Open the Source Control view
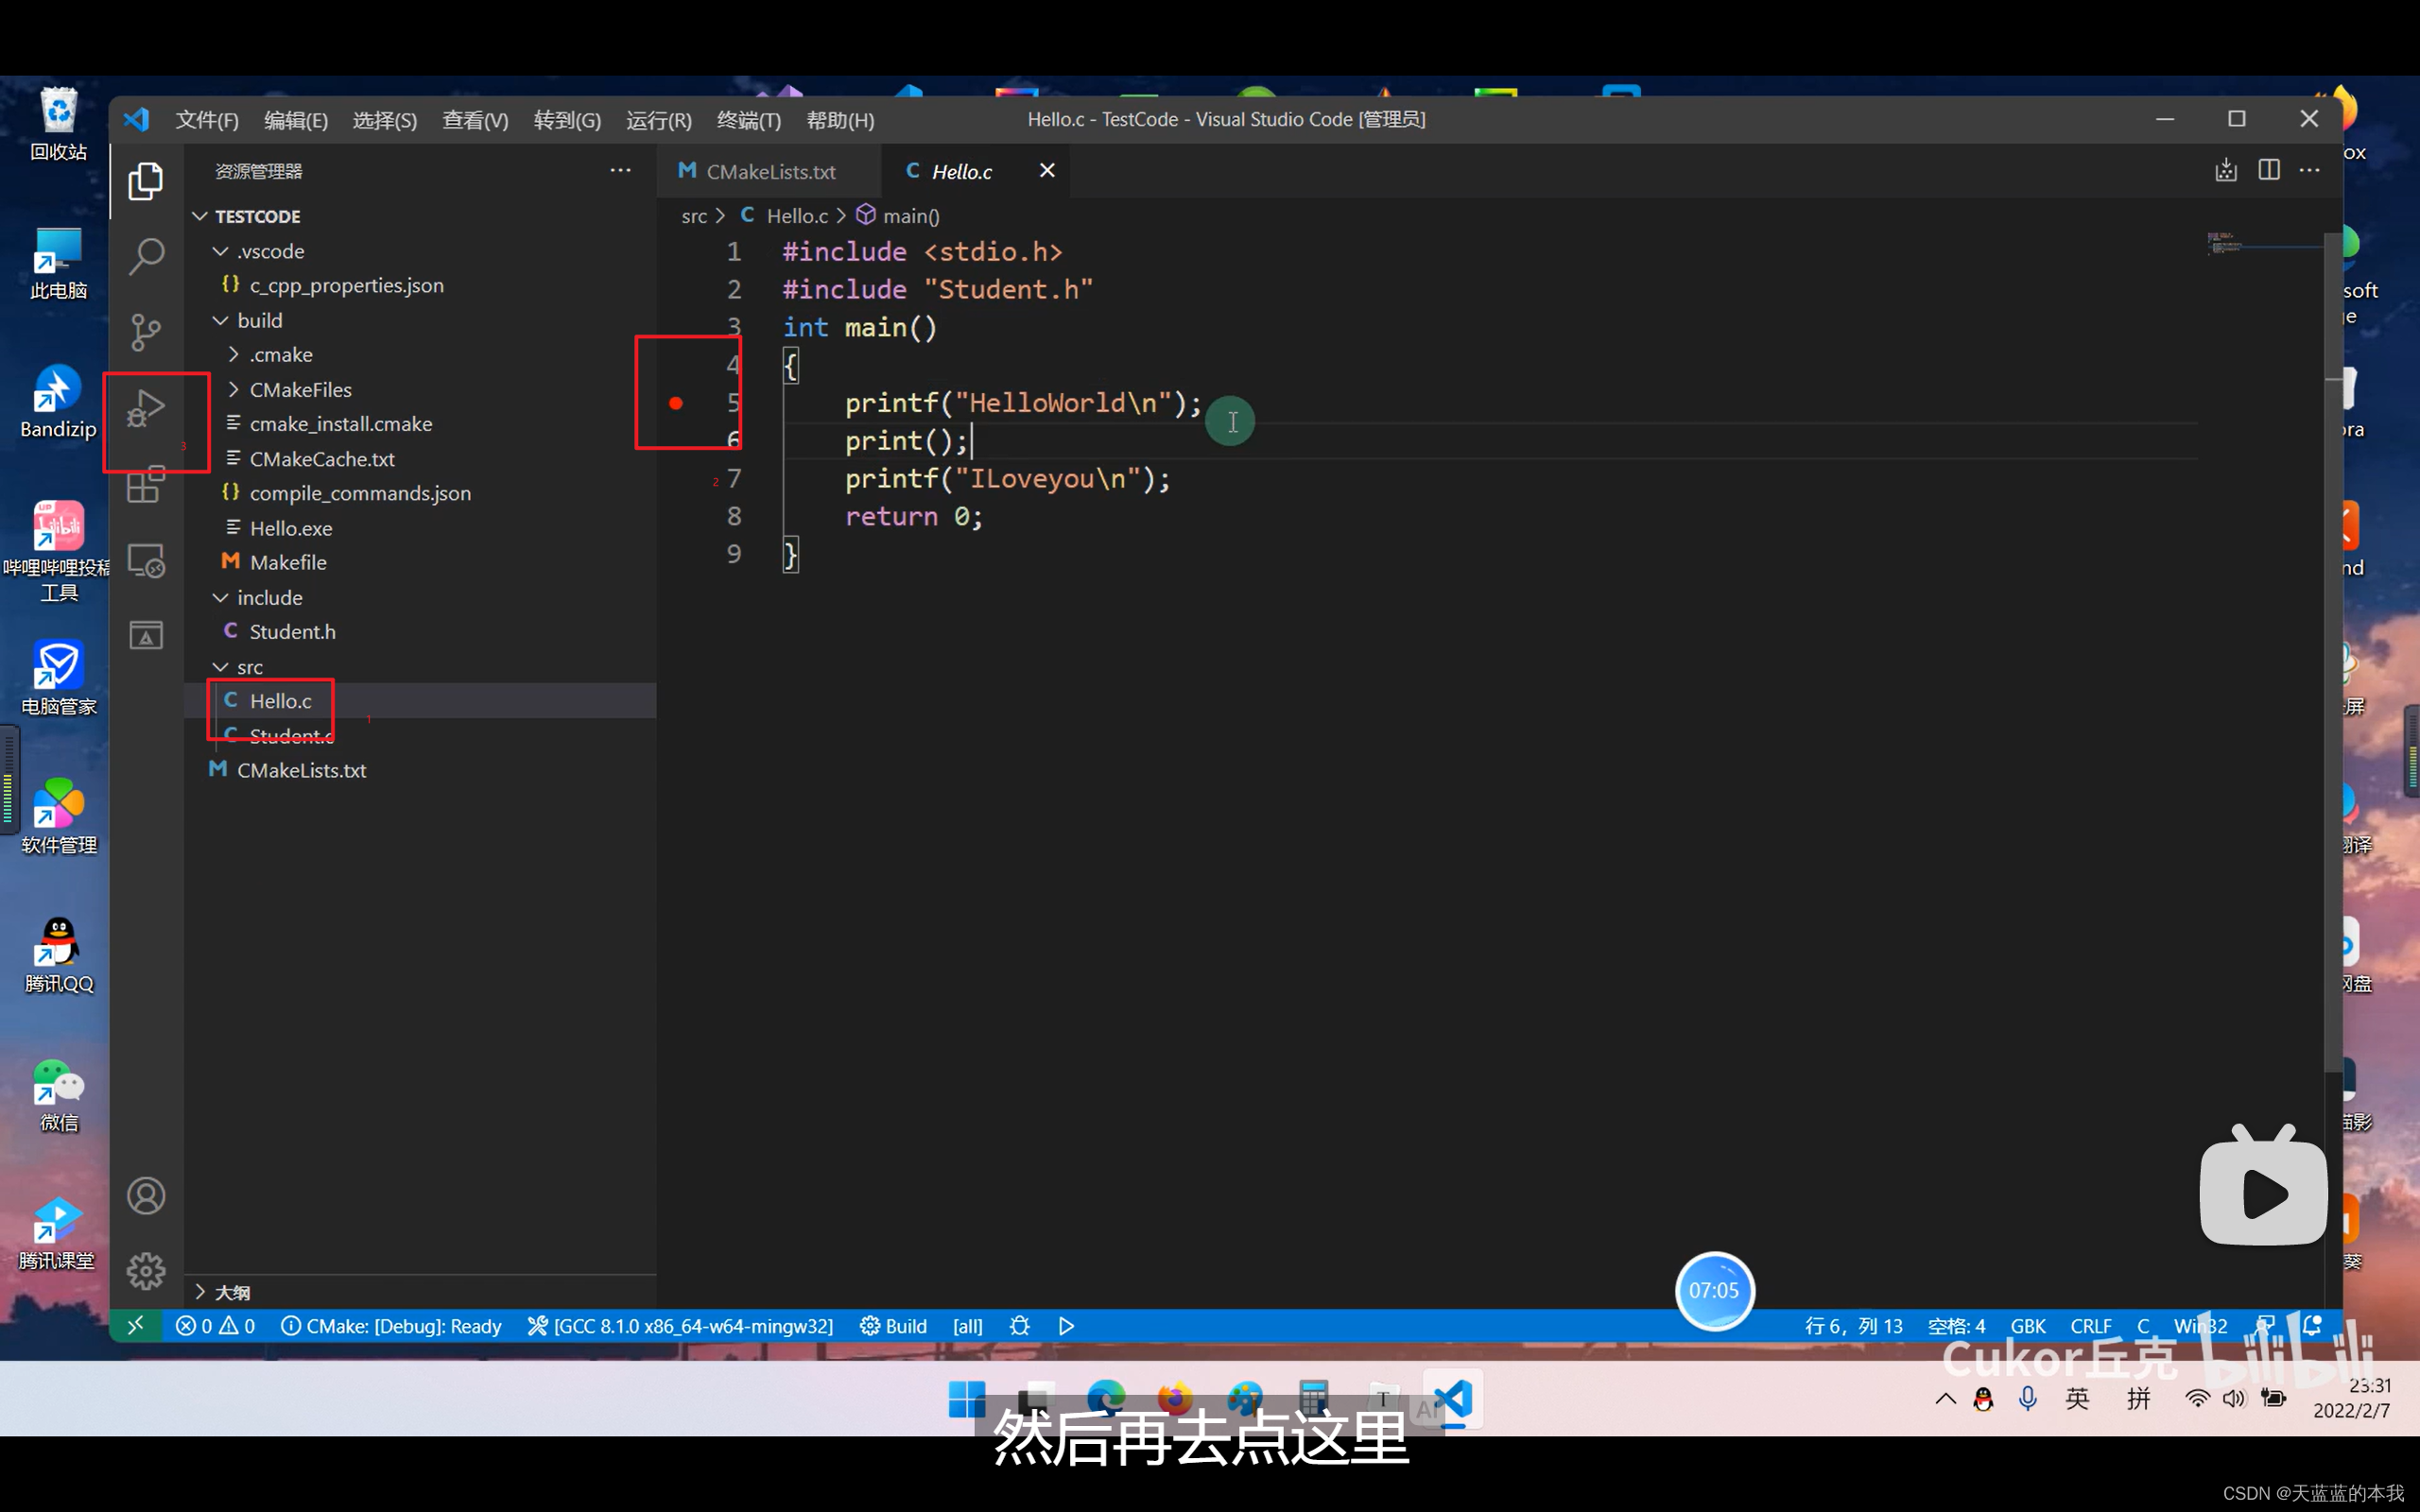Screen dimensions: 2420x1512 click(146, 332)
